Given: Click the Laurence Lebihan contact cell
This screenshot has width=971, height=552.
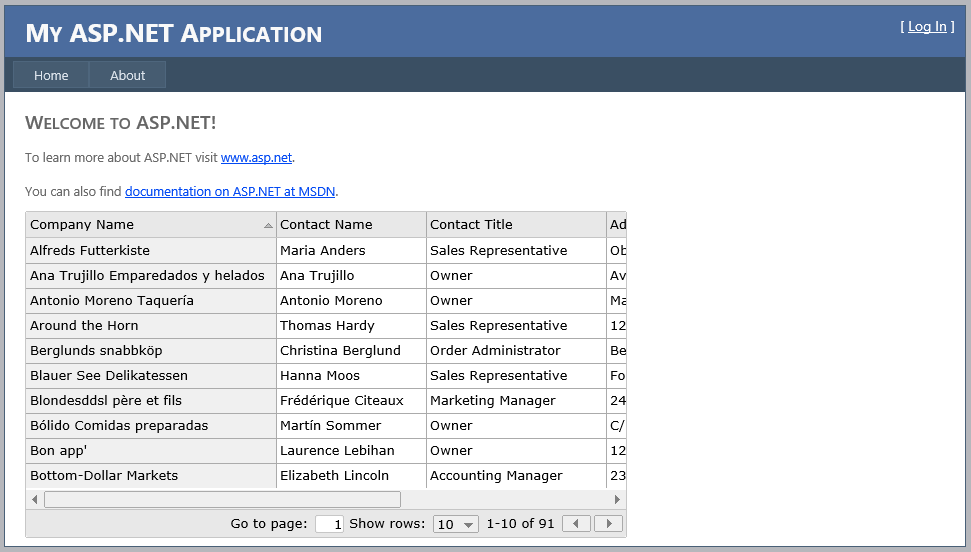Looking at the screenshot, I should tap(351, 450).
